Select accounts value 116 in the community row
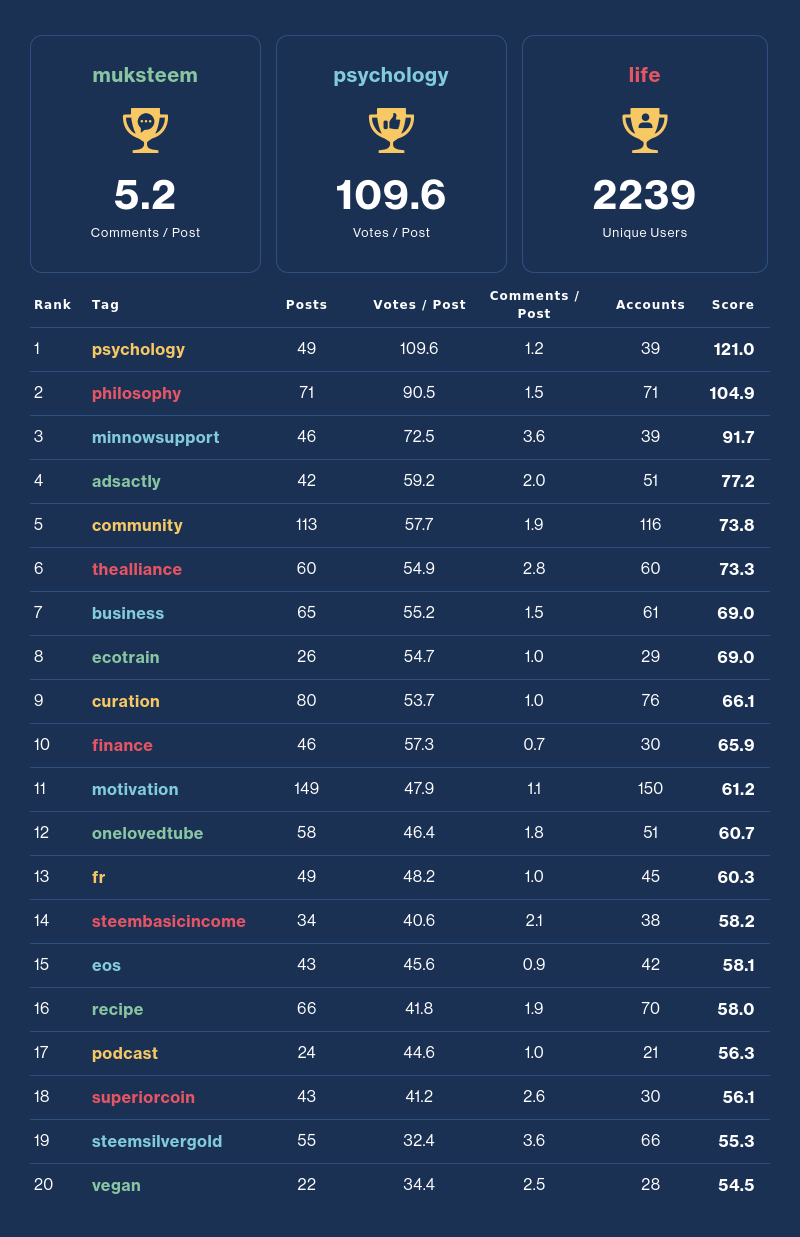The image size is (800, 1237). click(651, 525)
